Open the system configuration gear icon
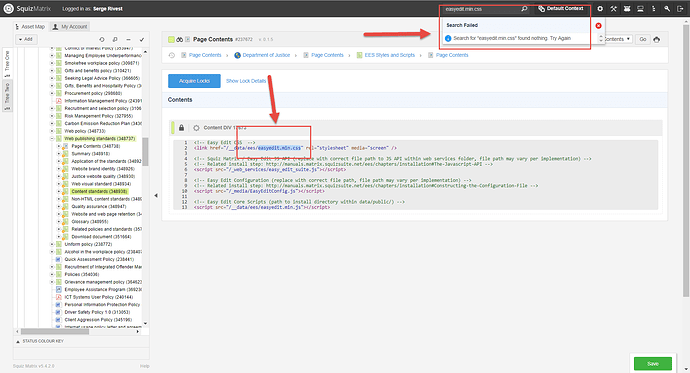This screenshot has width=690, height=373. [600, 9]
